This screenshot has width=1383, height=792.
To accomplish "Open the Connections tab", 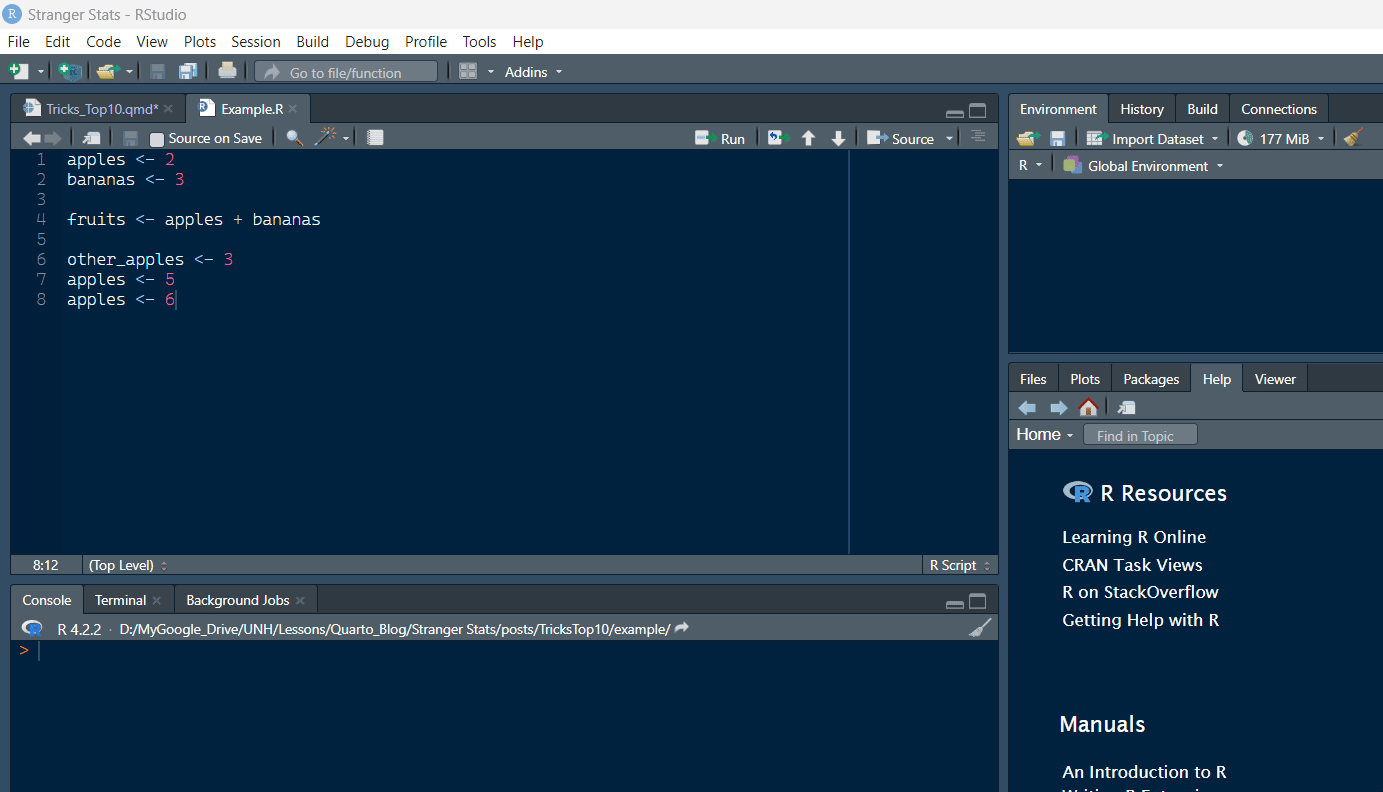I will (x=1279, y=109).
